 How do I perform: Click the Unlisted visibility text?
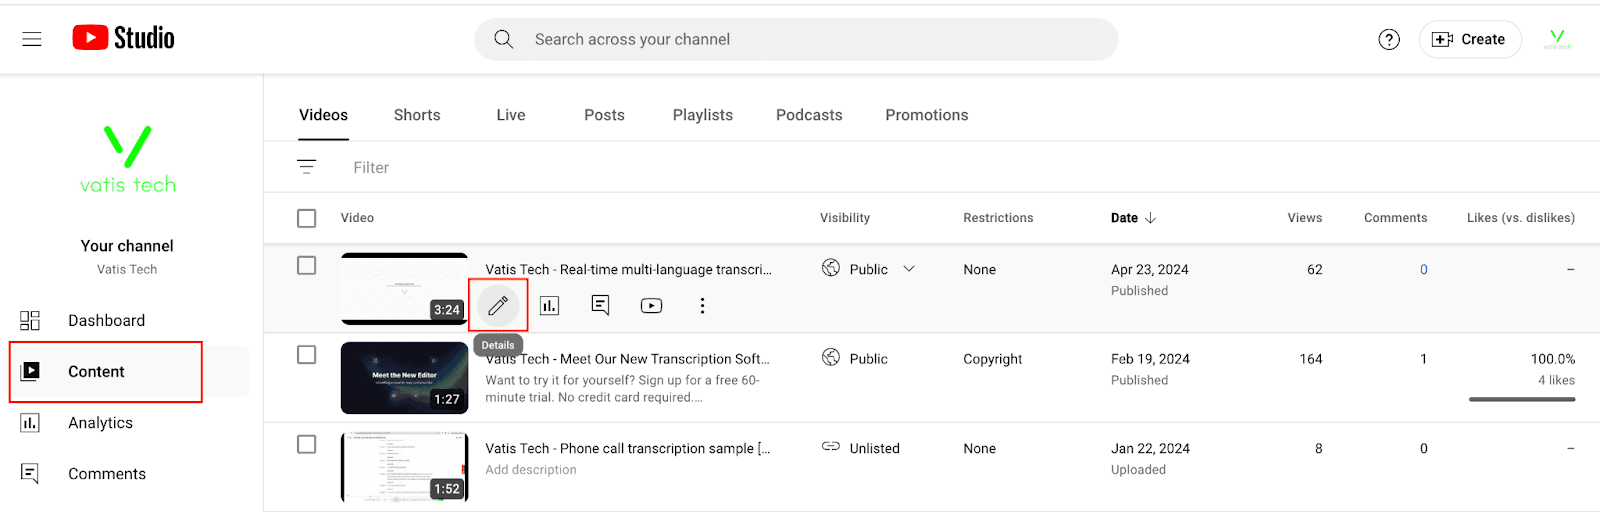click(875, 448)
